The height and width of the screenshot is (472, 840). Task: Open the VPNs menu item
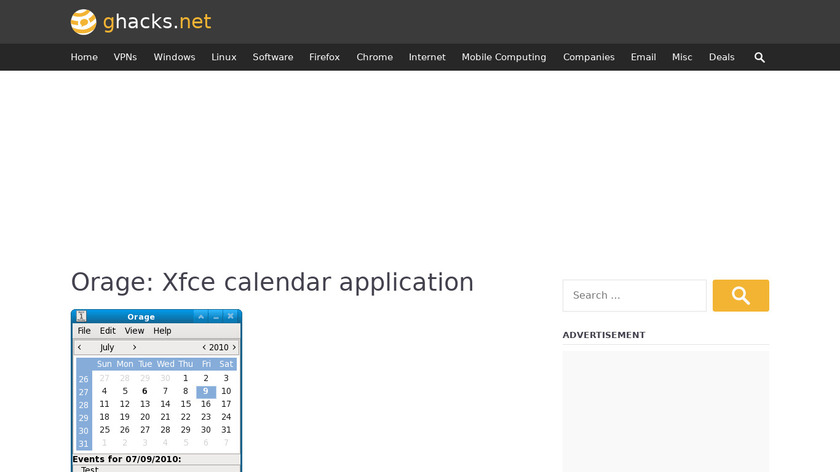pyautogui.click(x=125, y=57)
